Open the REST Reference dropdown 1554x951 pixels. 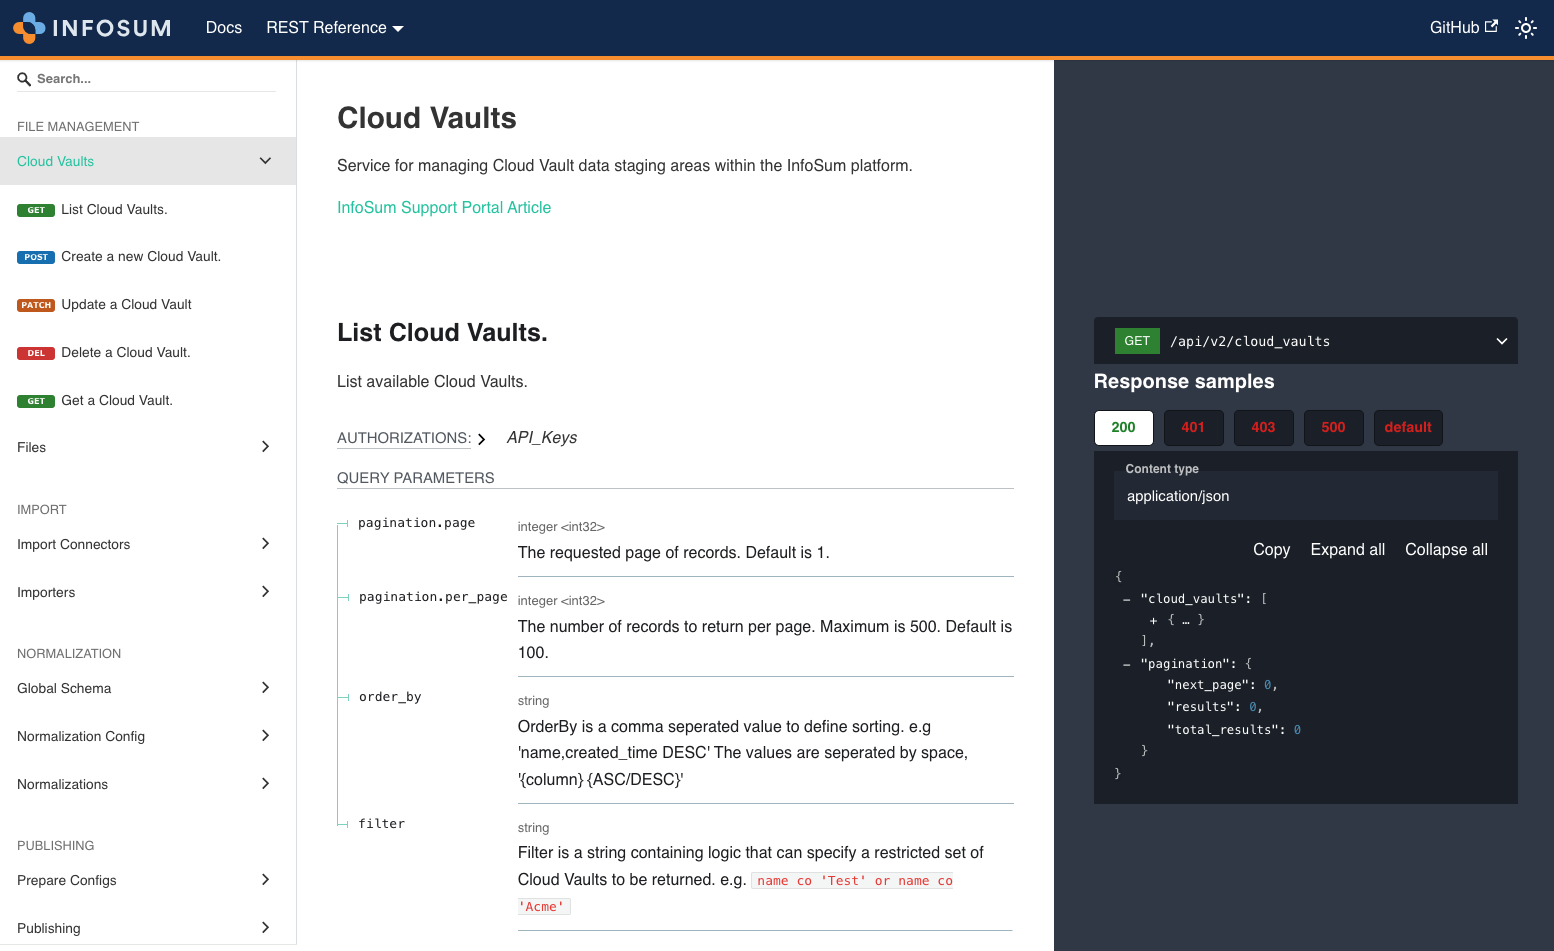[335, 28]
